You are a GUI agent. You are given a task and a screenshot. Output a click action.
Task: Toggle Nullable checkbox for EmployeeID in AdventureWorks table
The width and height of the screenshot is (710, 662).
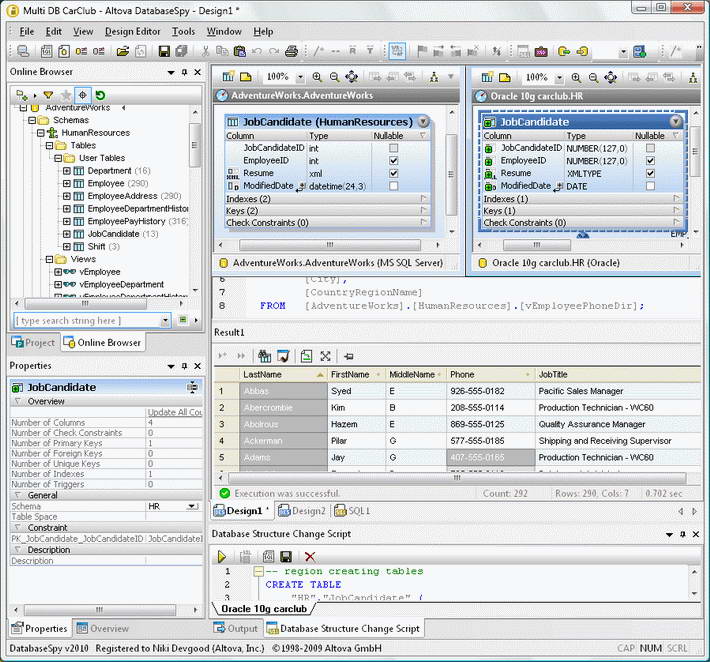tap(393, 160)
